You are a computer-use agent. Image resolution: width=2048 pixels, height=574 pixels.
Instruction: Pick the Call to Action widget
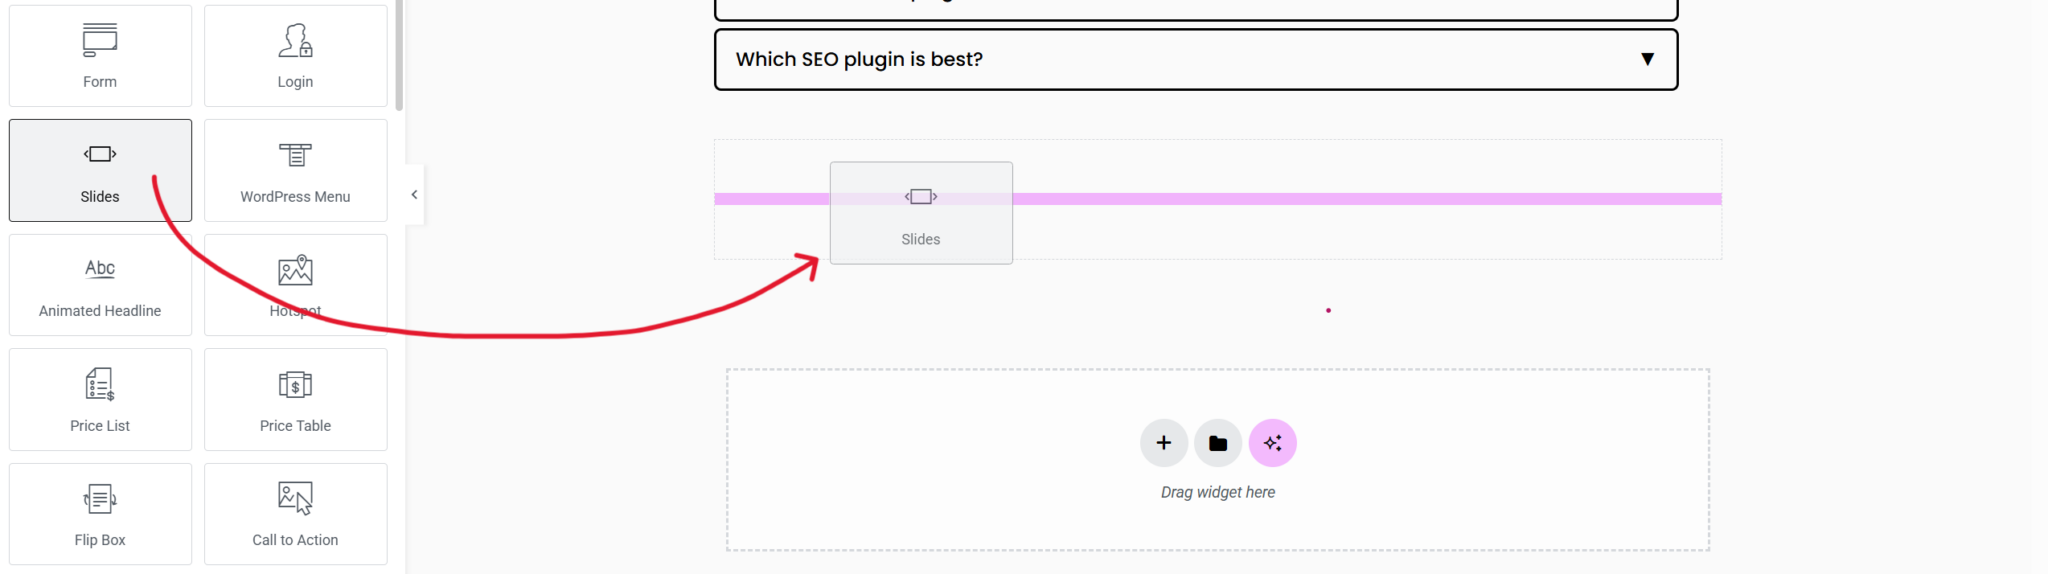point(295,514)
